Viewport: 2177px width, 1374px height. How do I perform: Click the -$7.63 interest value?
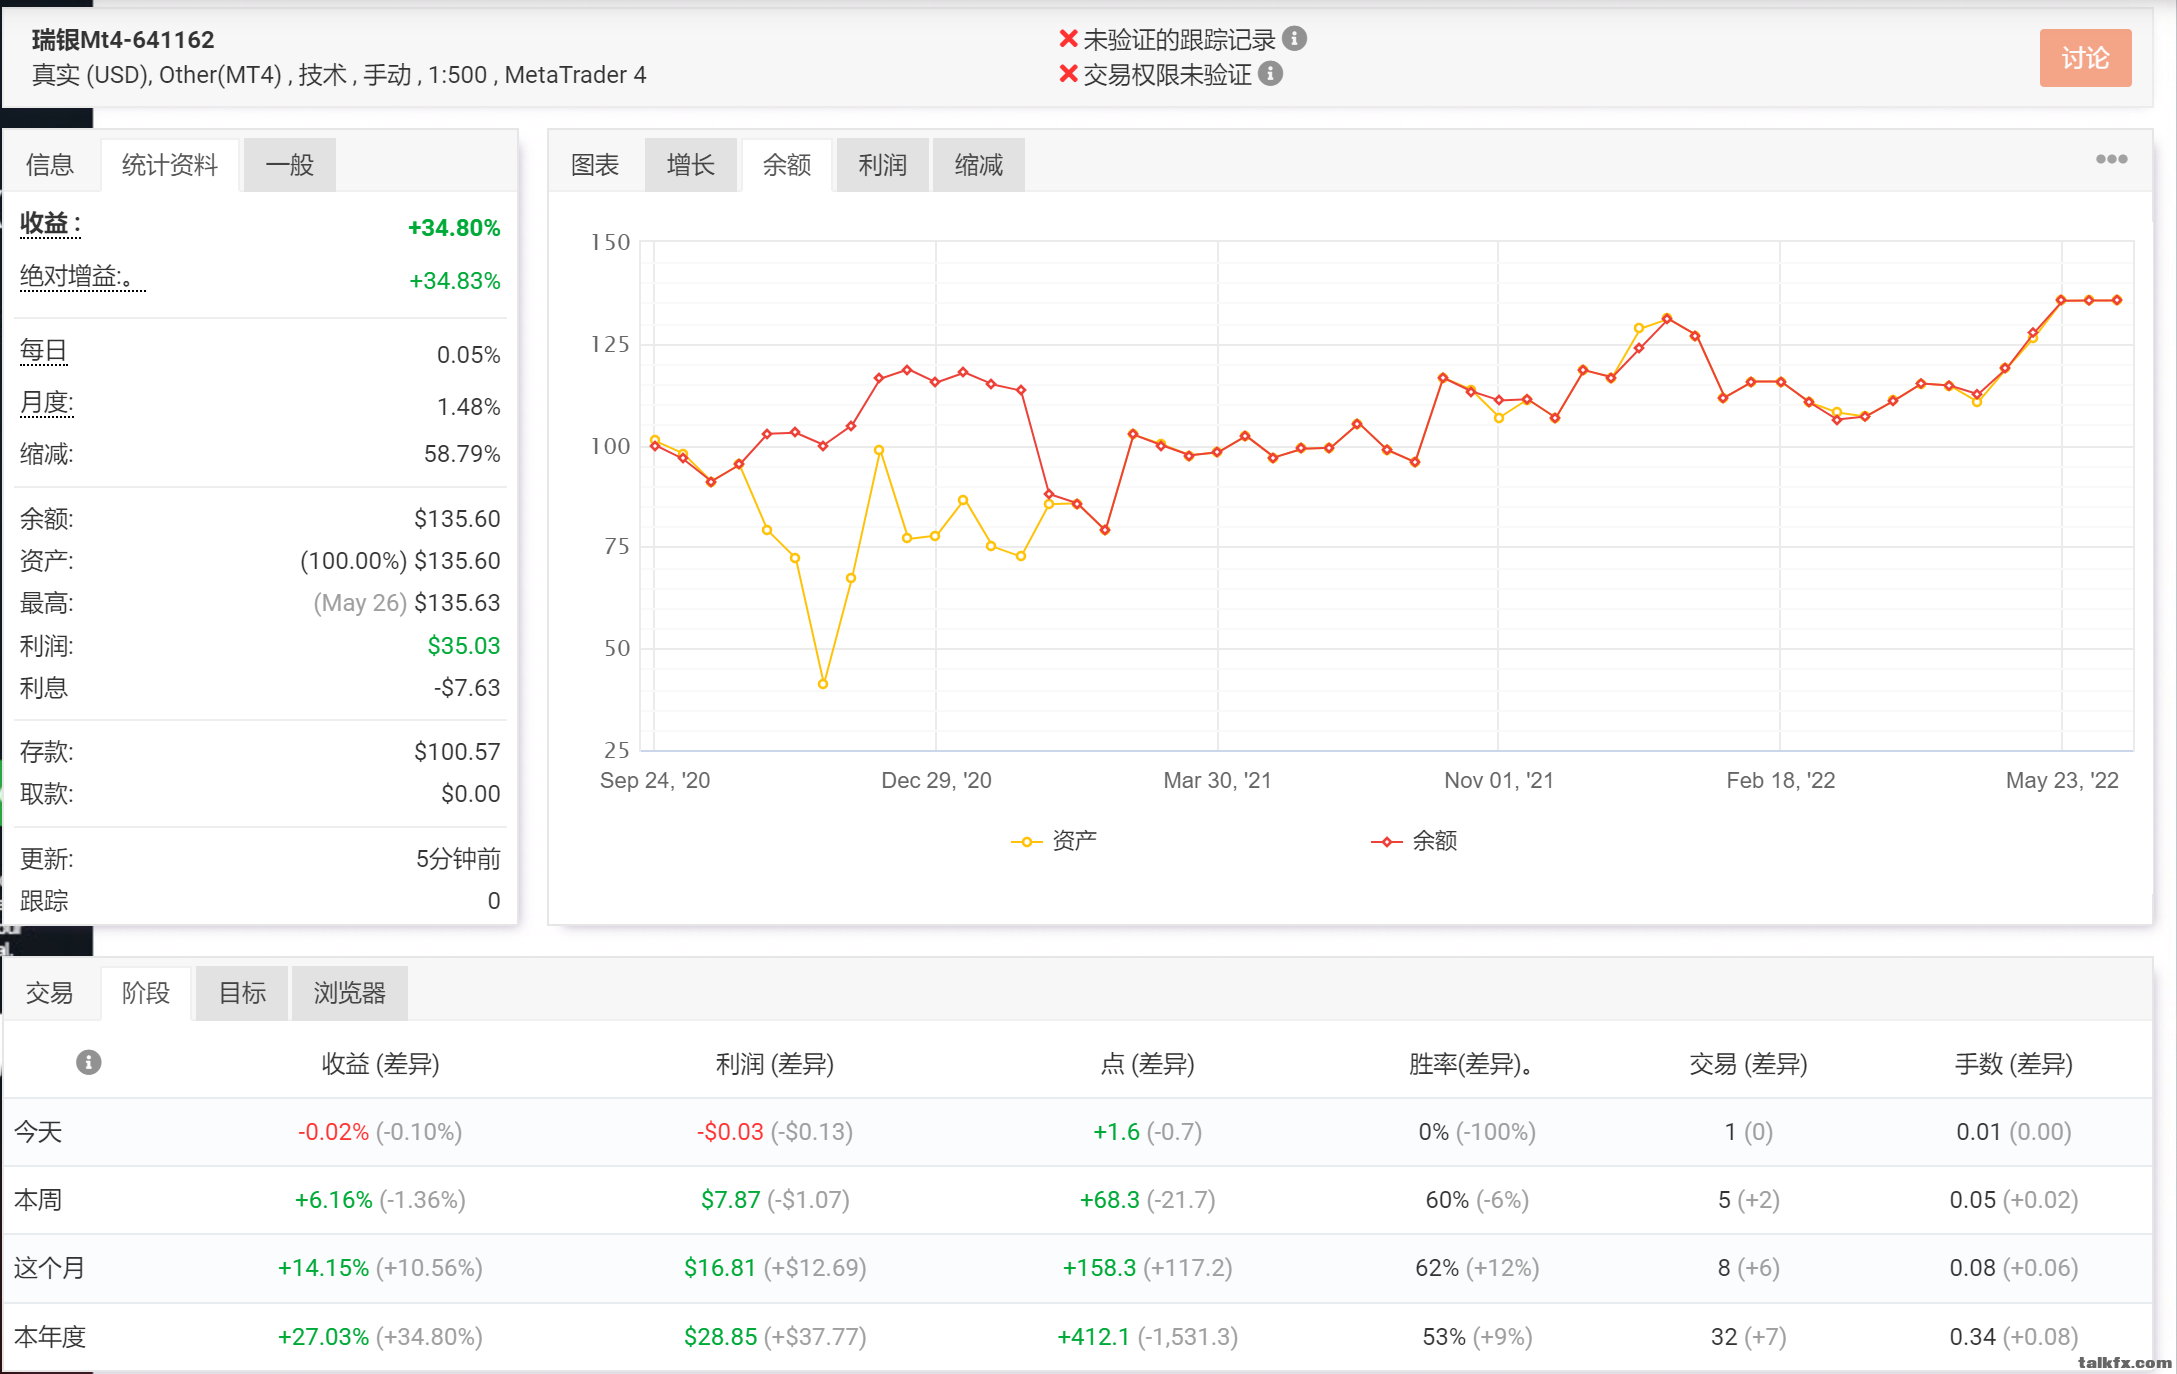tap(467, 688)
